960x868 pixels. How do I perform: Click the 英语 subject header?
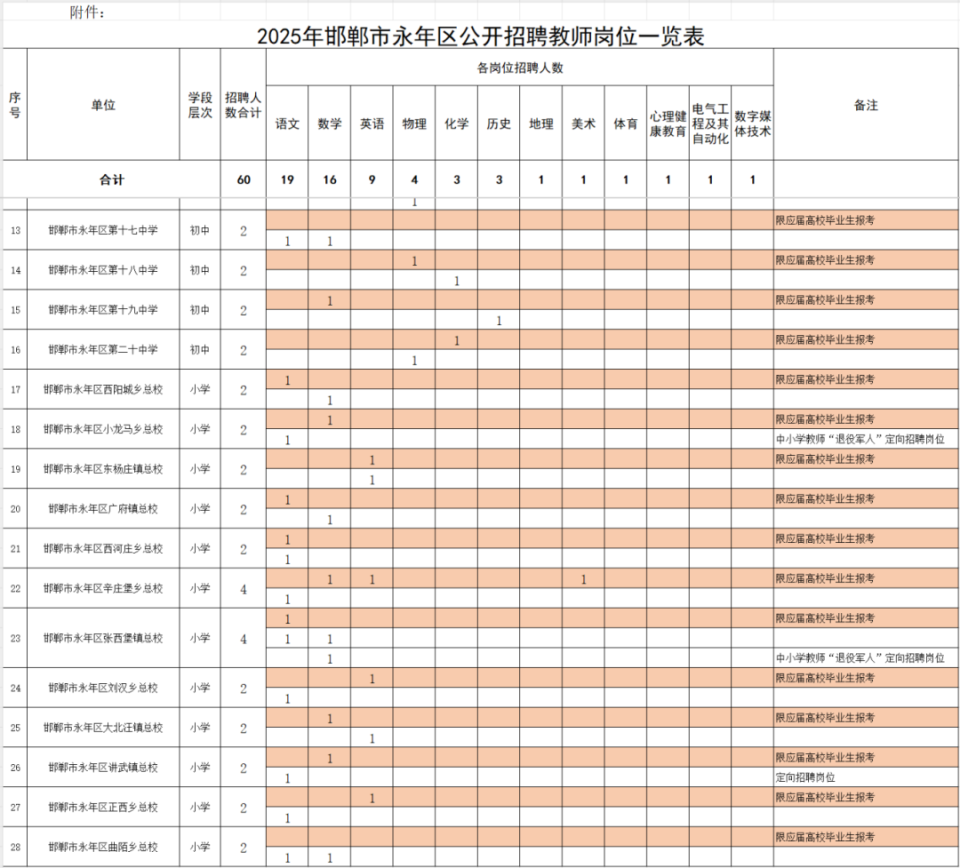pyautogui.click(x=372, y=124)
